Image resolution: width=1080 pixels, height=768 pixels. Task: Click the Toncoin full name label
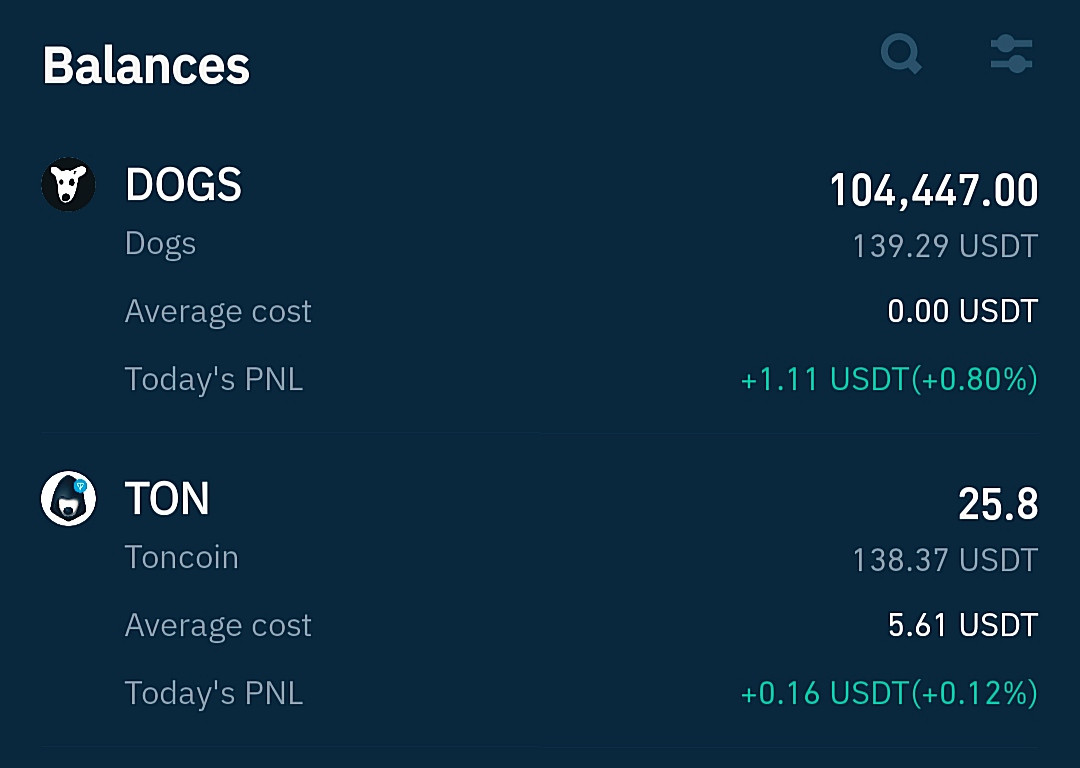click(182, 557)
